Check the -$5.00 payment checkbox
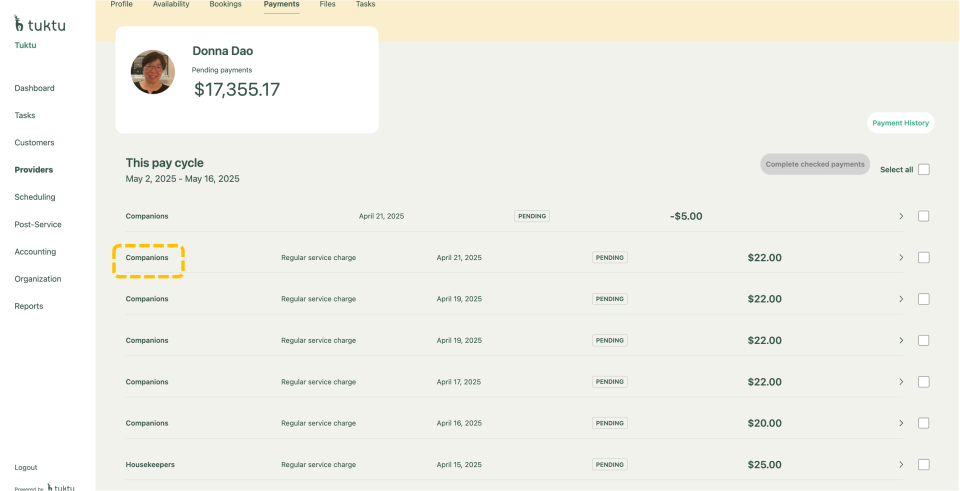960x491 pixels. click(x=923, y=216)
